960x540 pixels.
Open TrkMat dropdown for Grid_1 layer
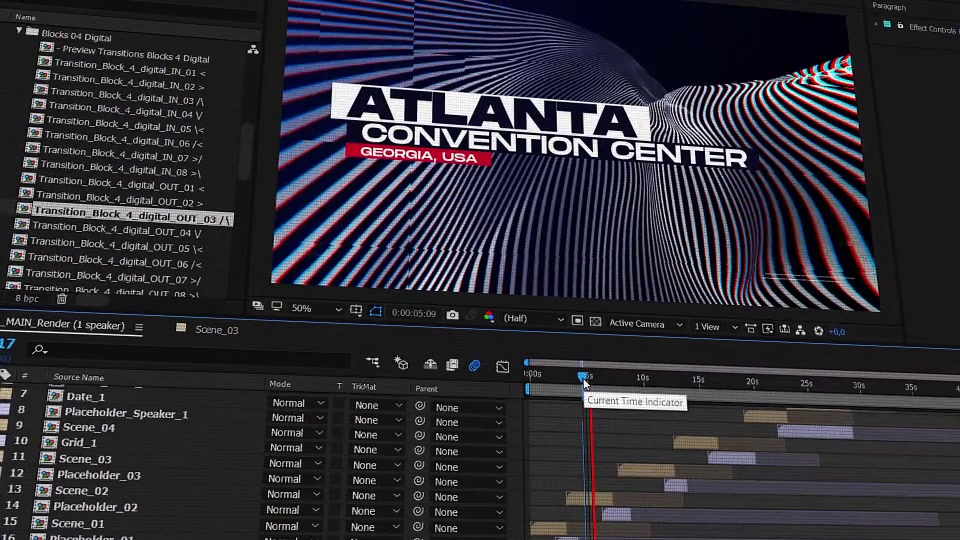click(x=378, y=450)
